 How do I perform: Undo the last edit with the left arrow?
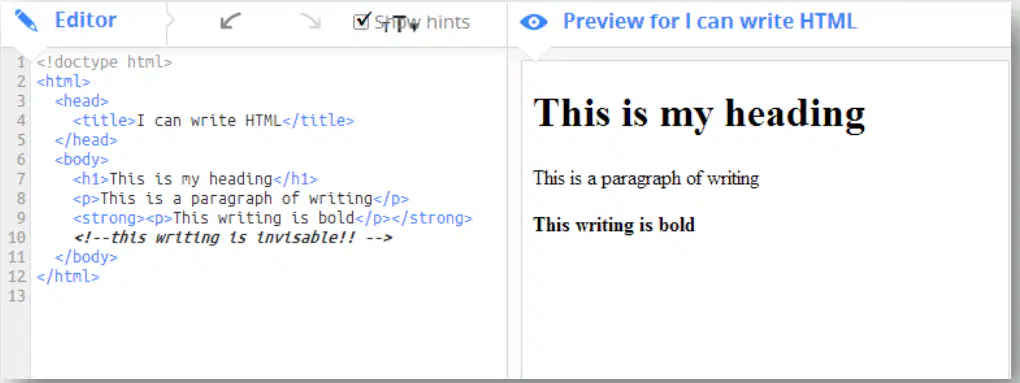coord(230,22)
